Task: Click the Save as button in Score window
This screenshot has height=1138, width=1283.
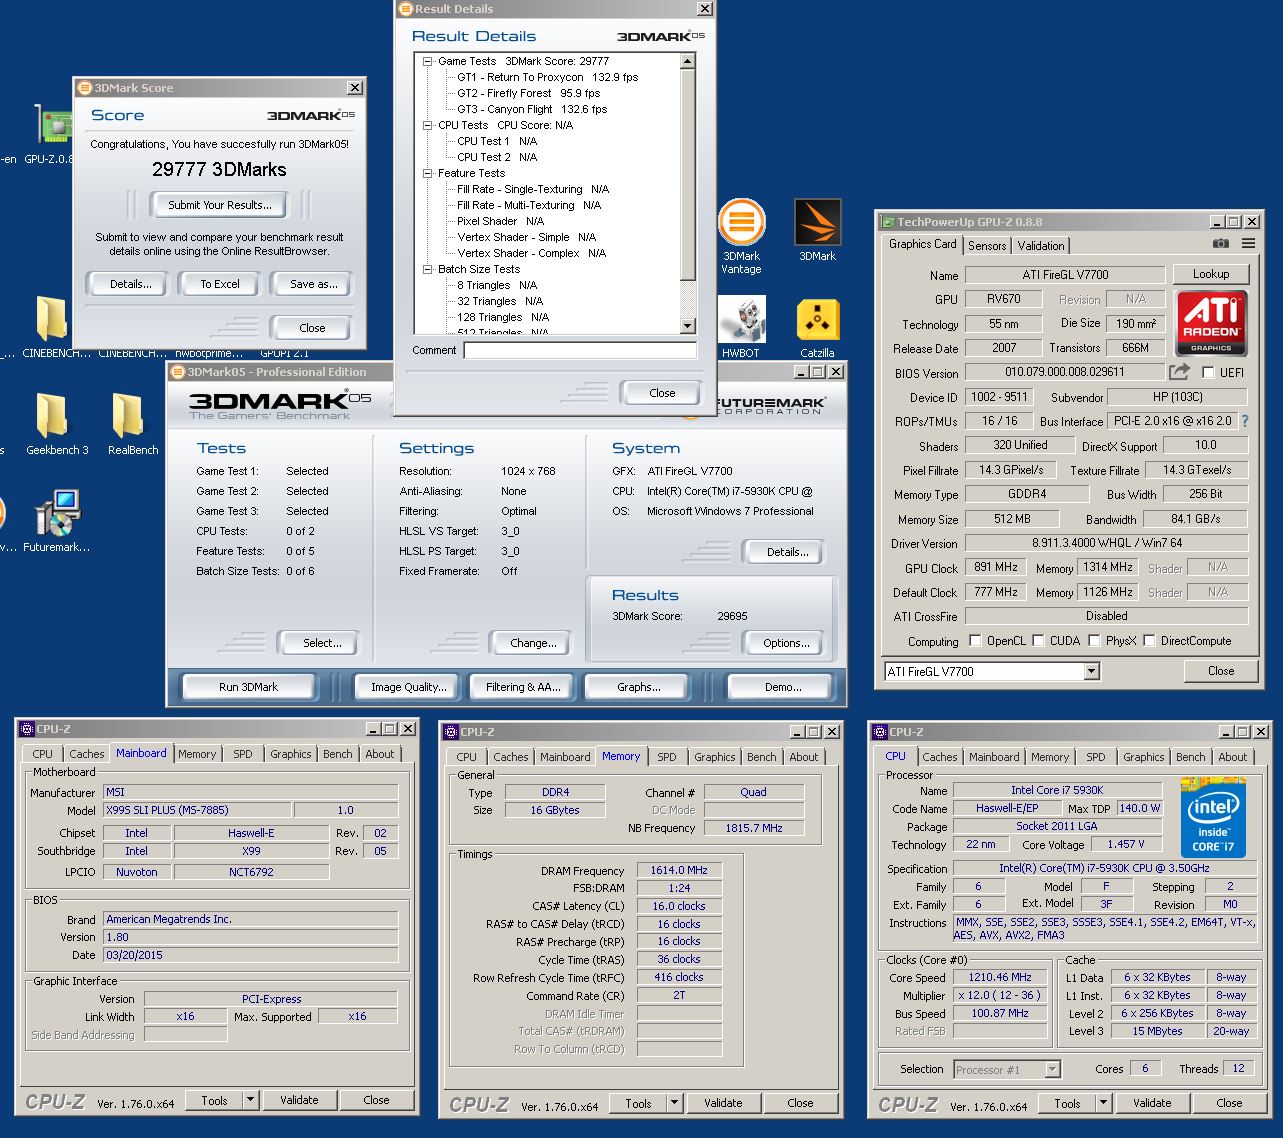Action: pyautogui.click(x=313, y=284)
